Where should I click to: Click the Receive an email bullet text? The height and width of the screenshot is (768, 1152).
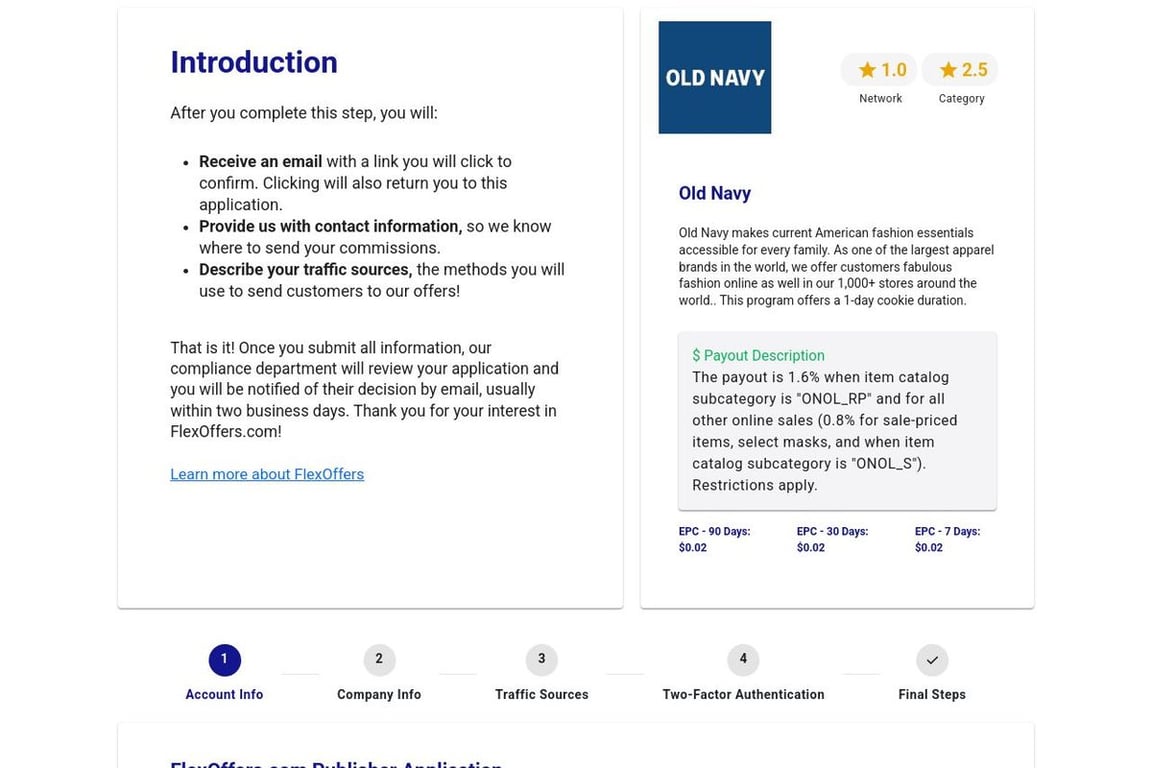click(x=260, y=162)
